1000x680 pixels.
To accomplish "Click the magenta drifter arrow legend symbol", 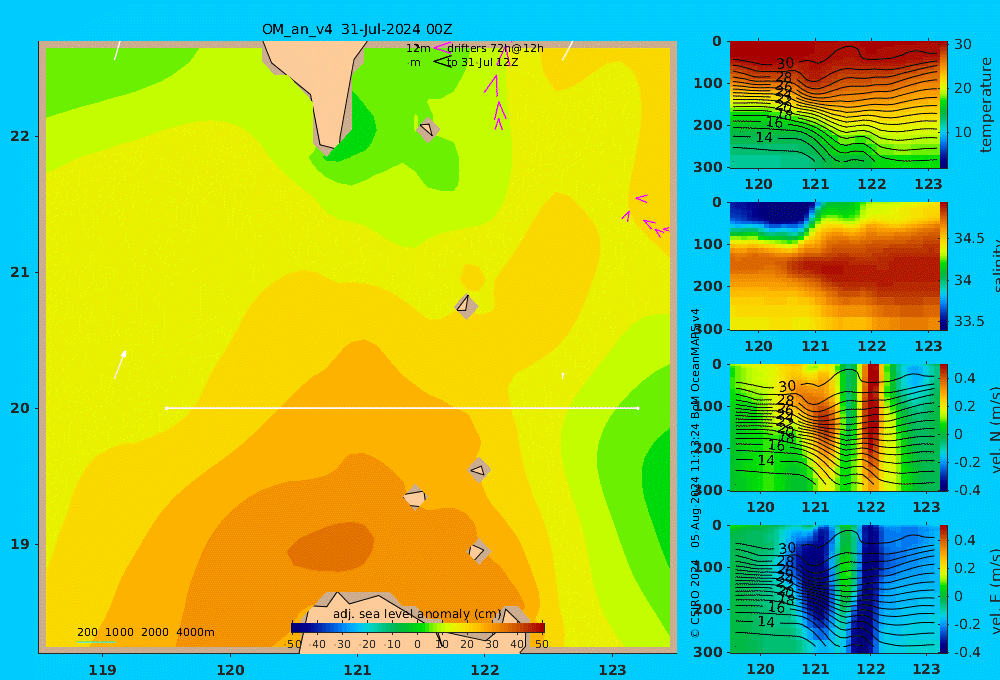I will coord(441,48).
